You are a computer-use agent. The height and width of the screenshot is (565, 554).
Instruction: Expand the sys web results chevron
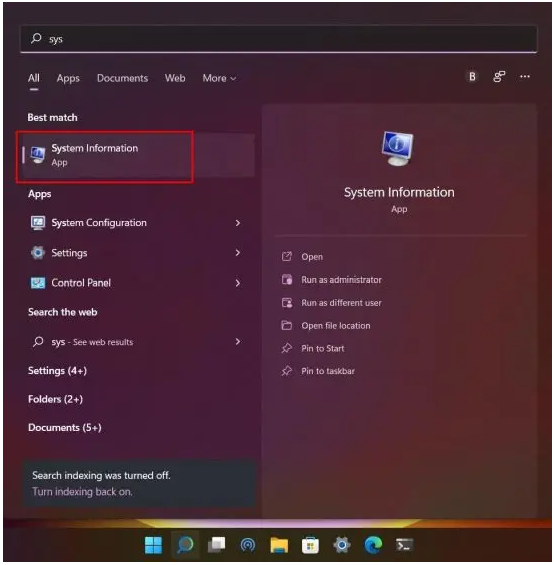238,342
